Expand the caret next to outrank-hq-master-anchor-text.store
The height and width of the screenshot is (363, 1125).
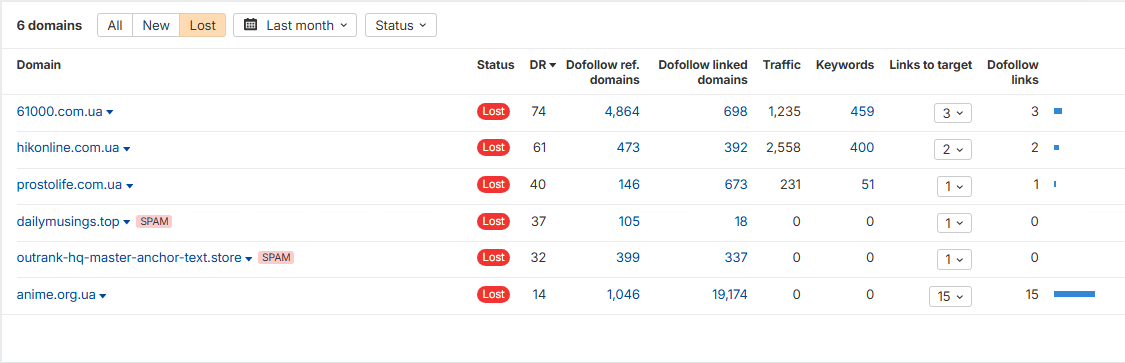click(249, 259)
